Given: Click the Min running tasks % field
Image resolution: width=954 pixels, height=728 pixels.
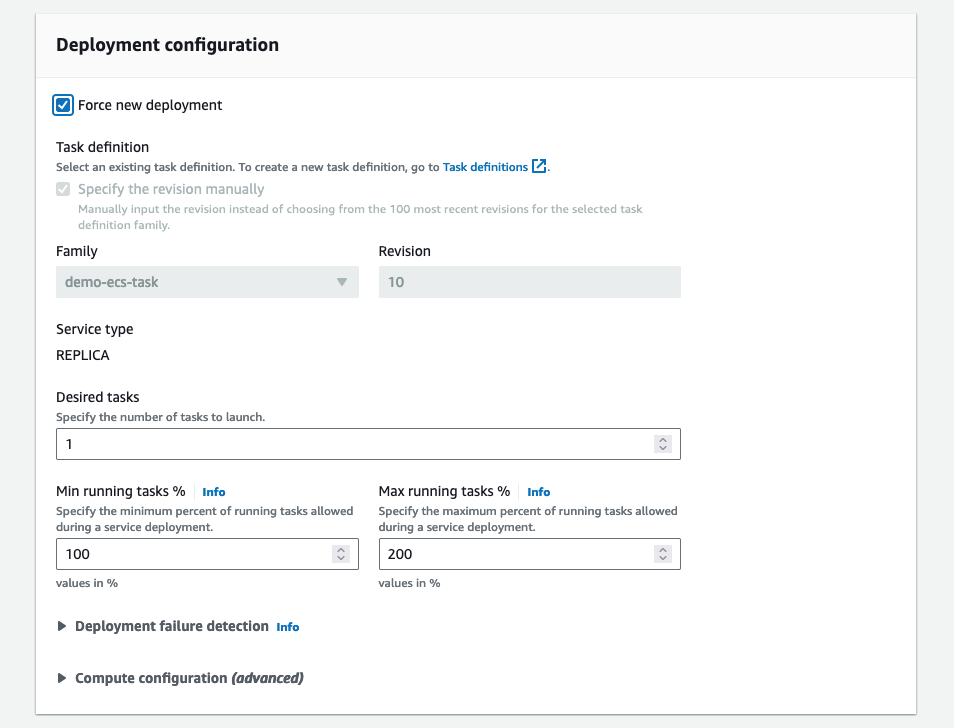Looking at the screenshot, I should [195, 554].
